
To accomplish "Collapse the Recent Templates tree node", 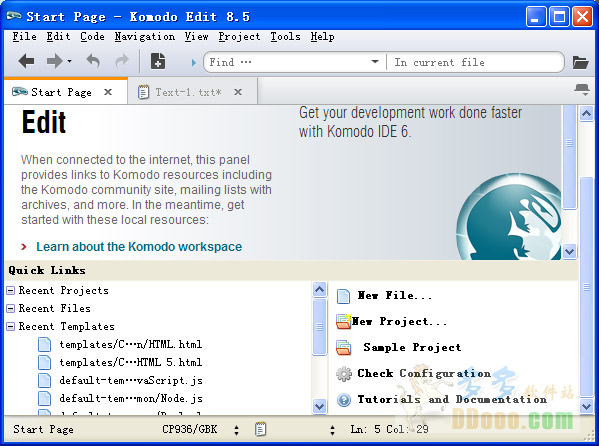I will pos(11,326).
